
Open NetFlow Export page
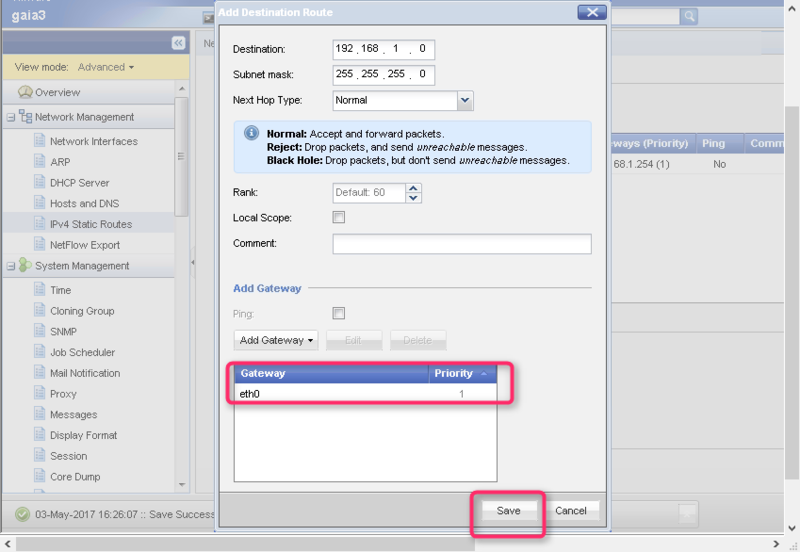point(85,245)
